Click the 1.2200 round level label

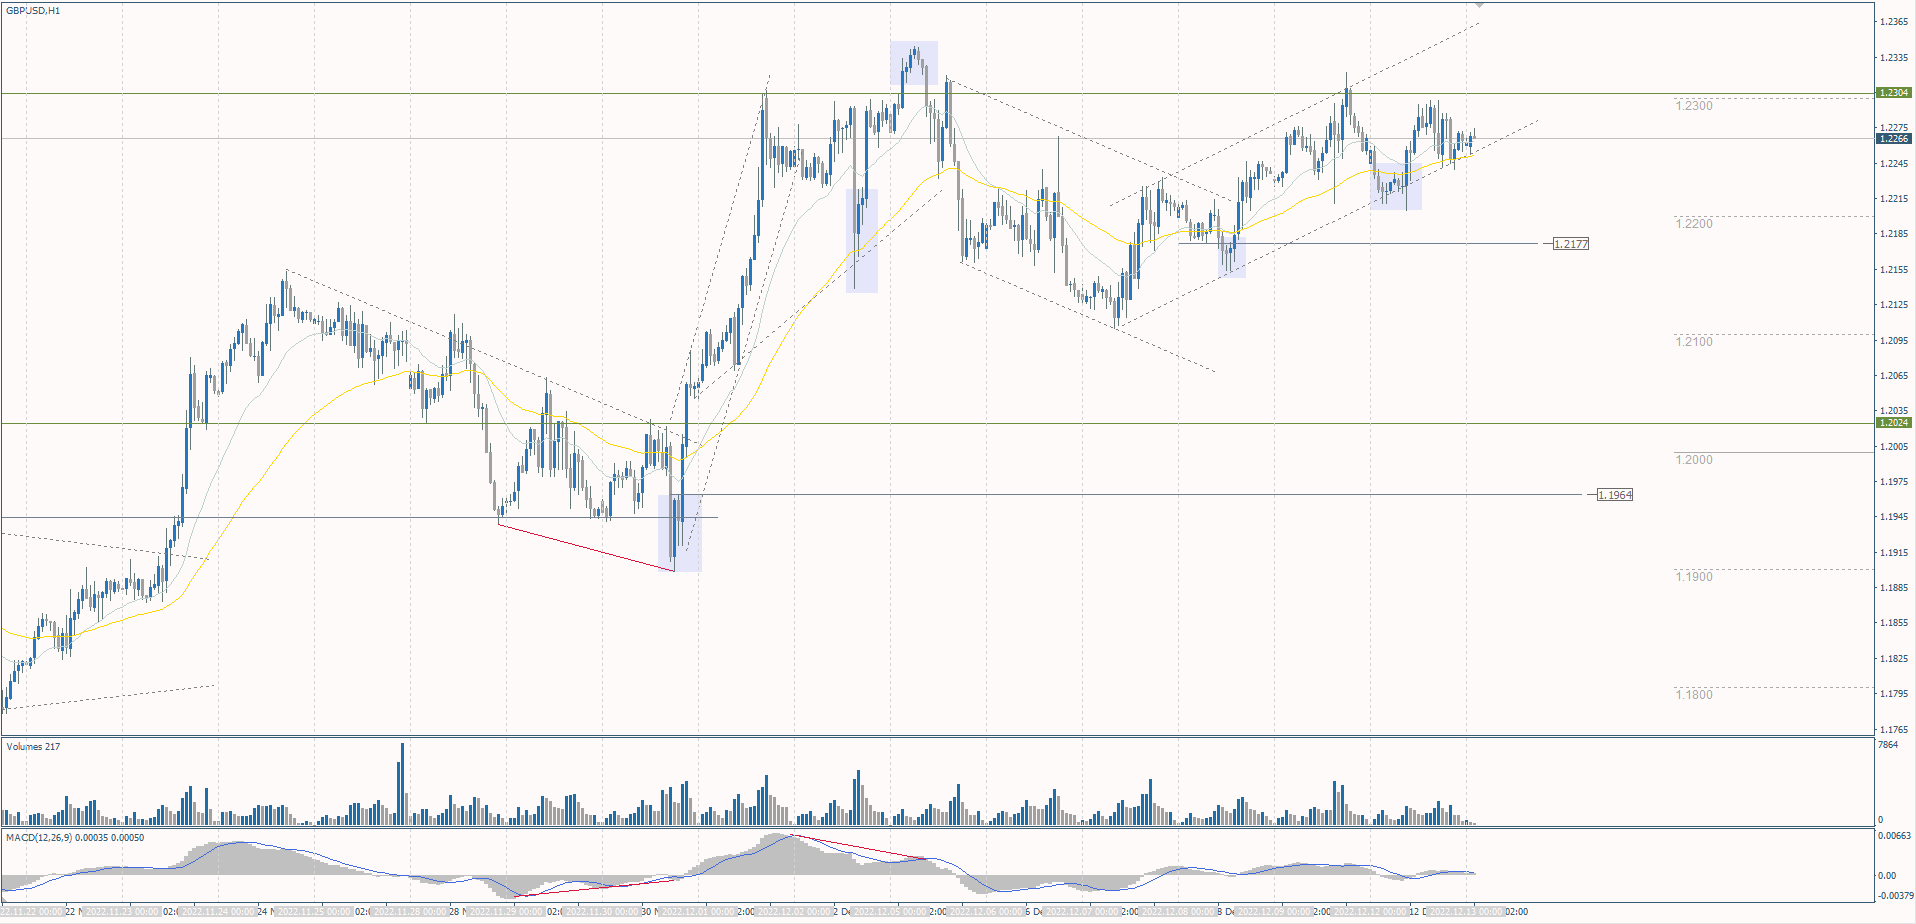(x=1694, y=224)
